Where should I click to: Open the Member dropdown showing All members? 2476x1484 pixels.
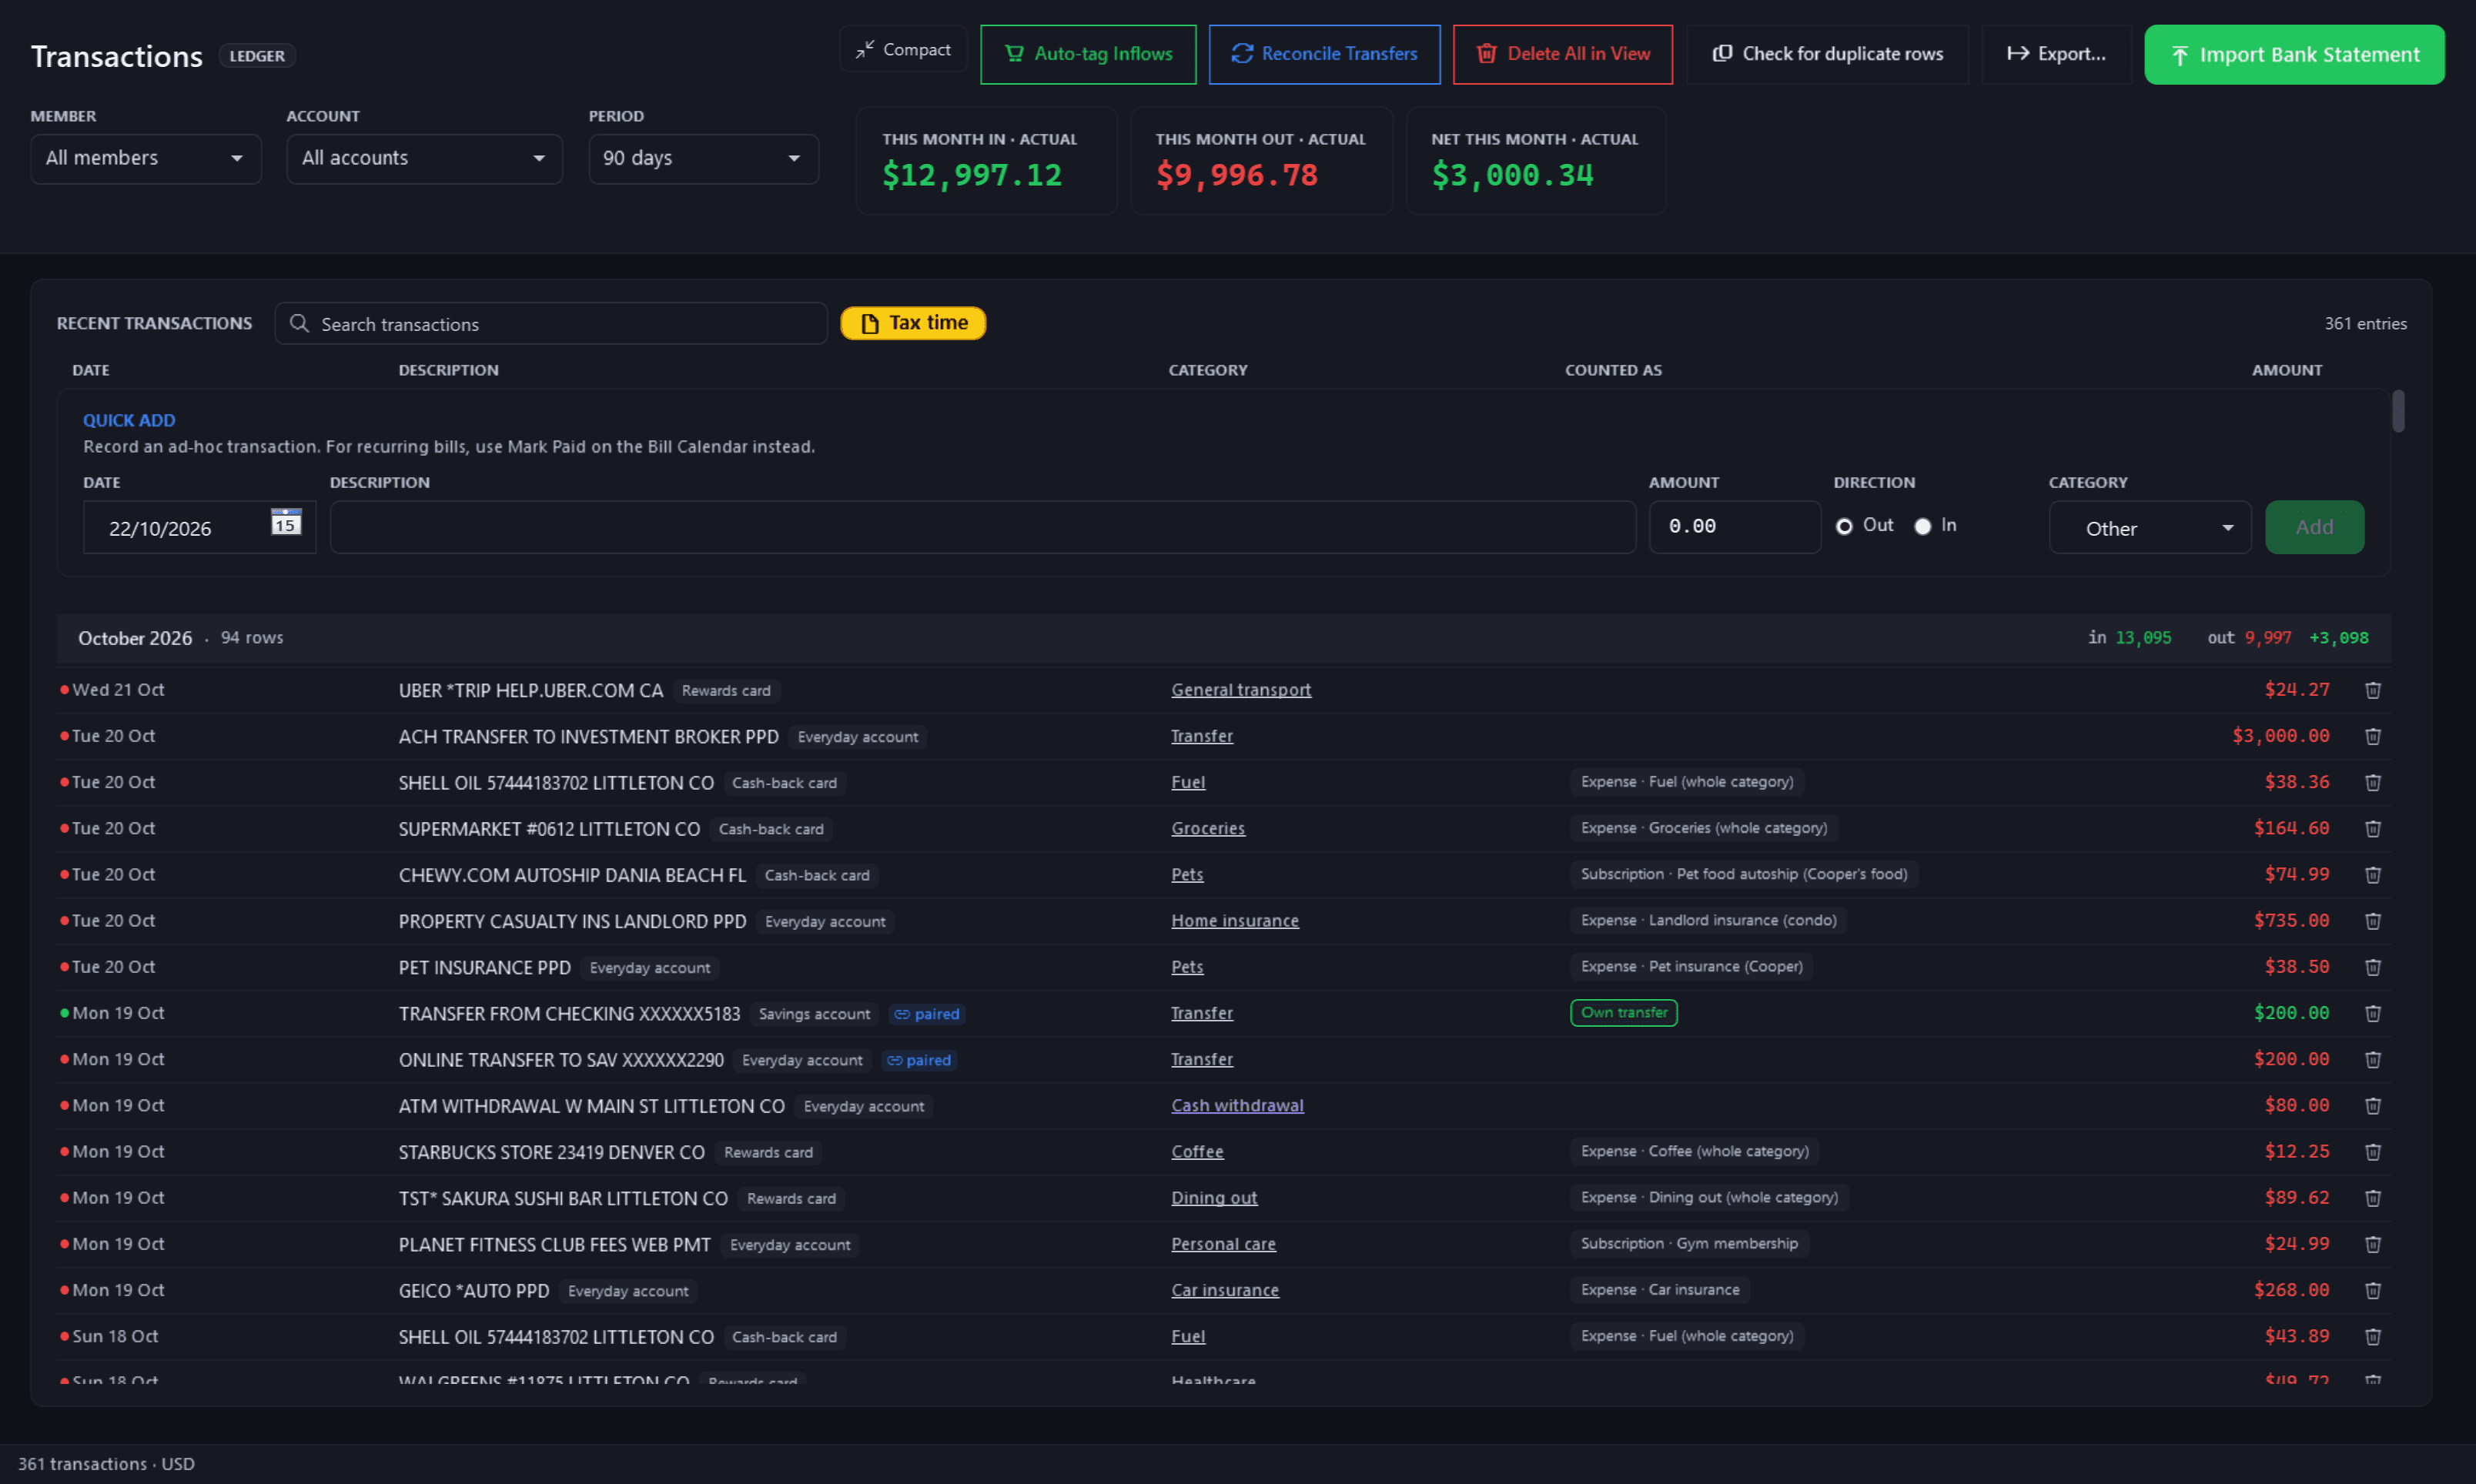click(146, 158)
